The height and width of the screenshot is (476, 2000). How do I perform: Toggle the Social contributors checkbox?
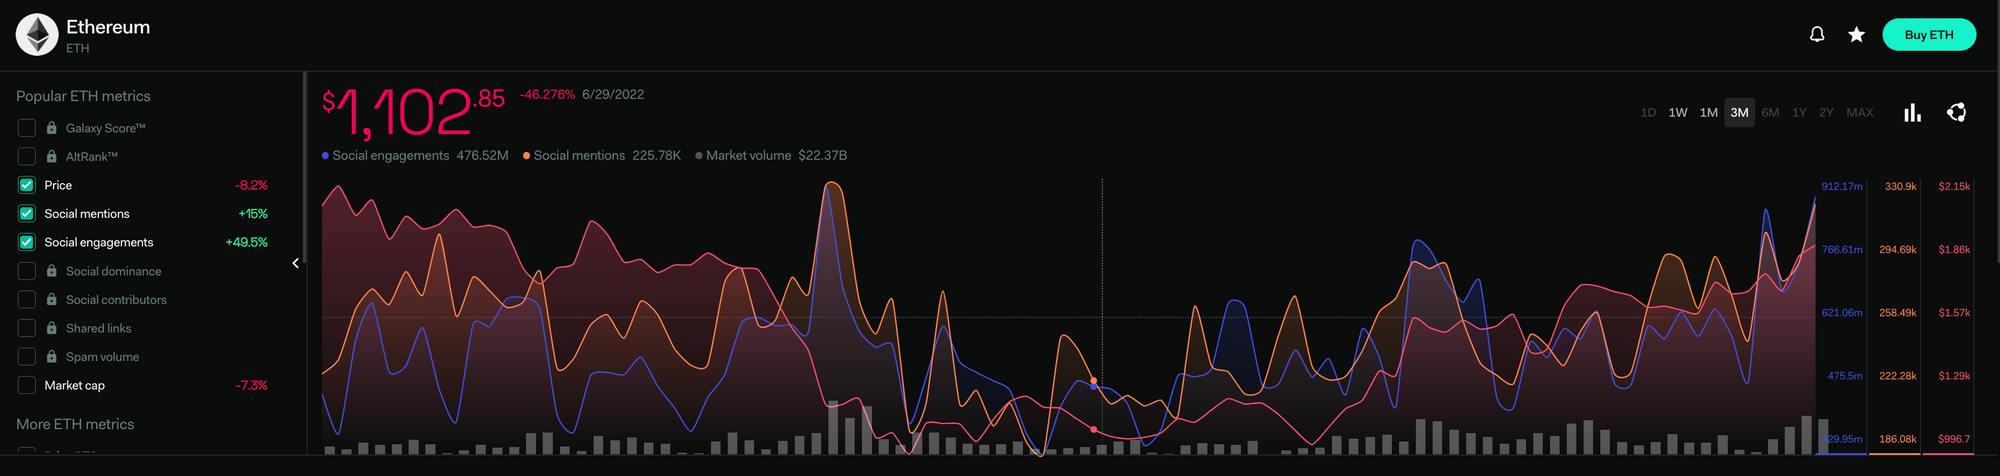[27, 300]
